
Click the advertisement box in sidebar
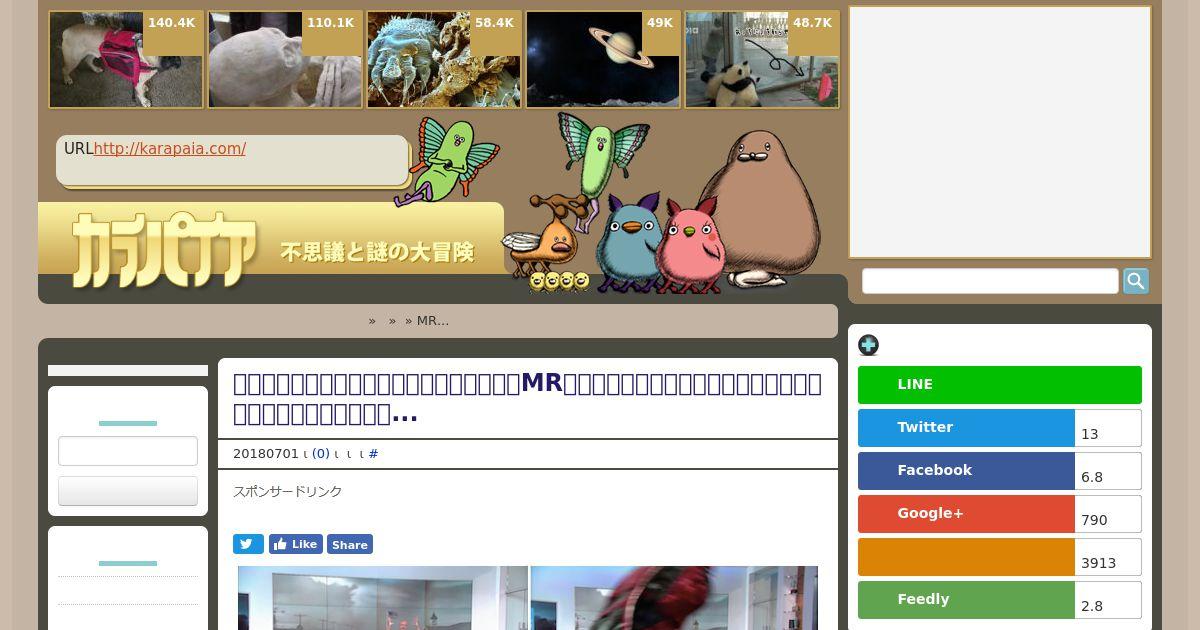tap(1000, 132)
